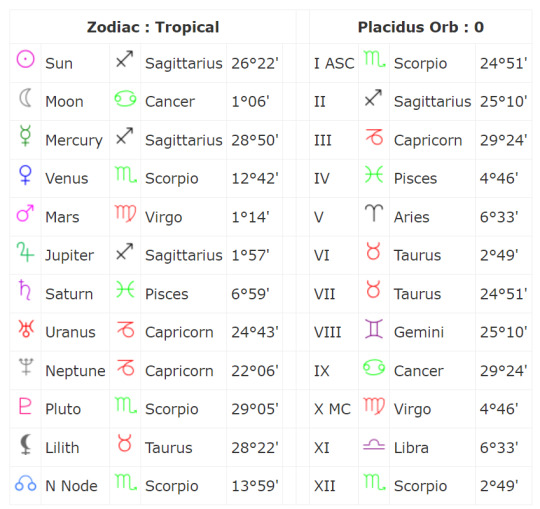
Task: Select the purple Saturn glyph
Action: coord(25,290)
